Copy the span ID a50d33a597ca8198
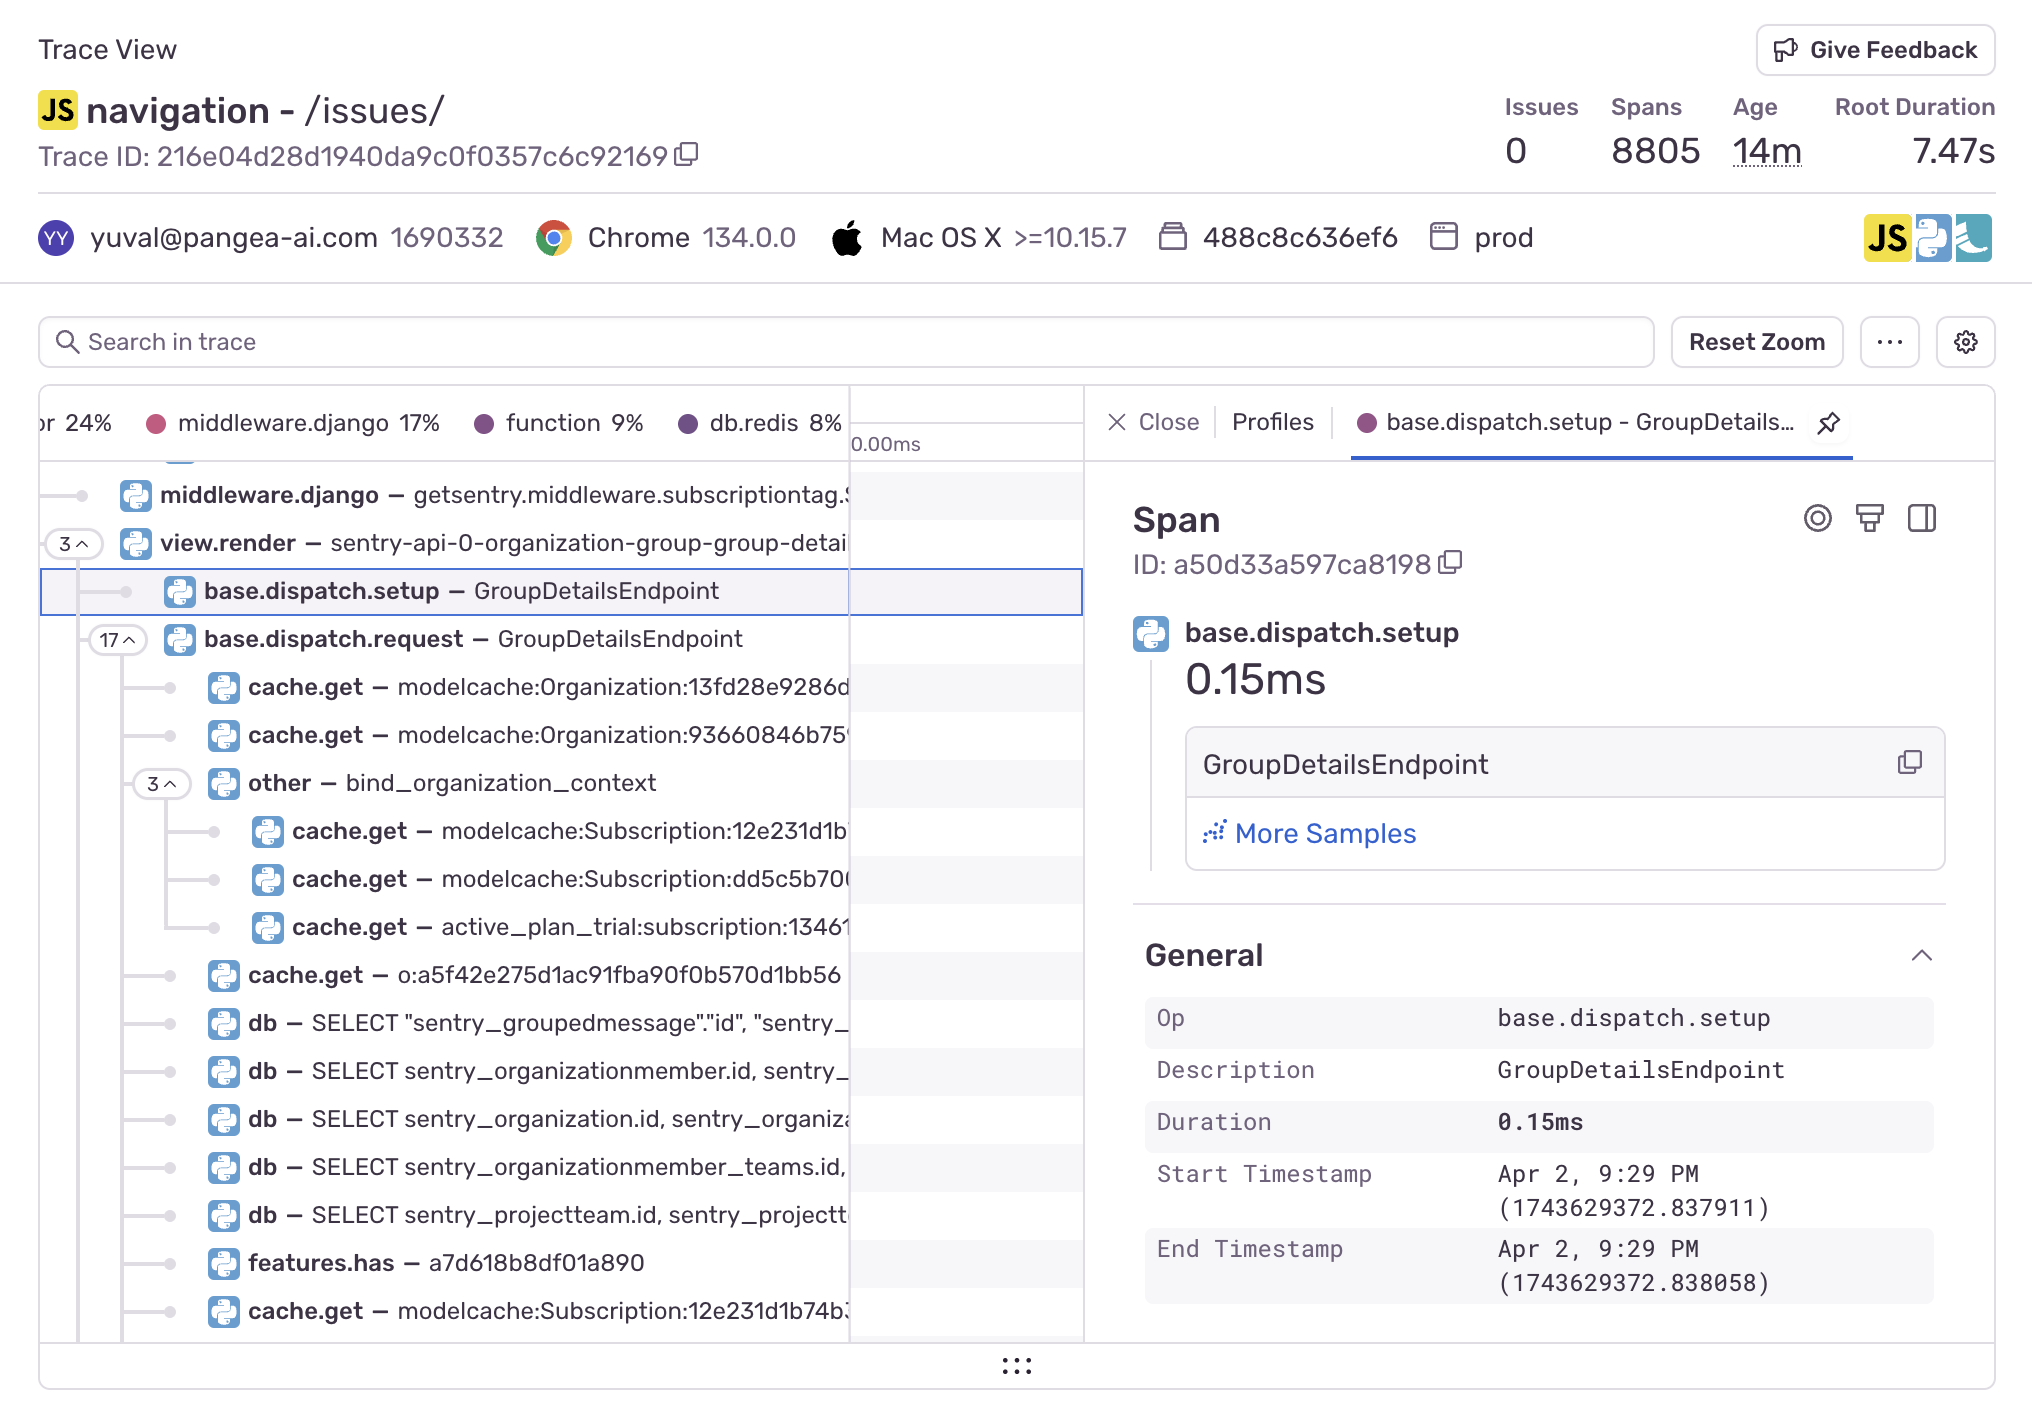2032x1404 pixels. pyautogui.click(x=1450, y=563)
